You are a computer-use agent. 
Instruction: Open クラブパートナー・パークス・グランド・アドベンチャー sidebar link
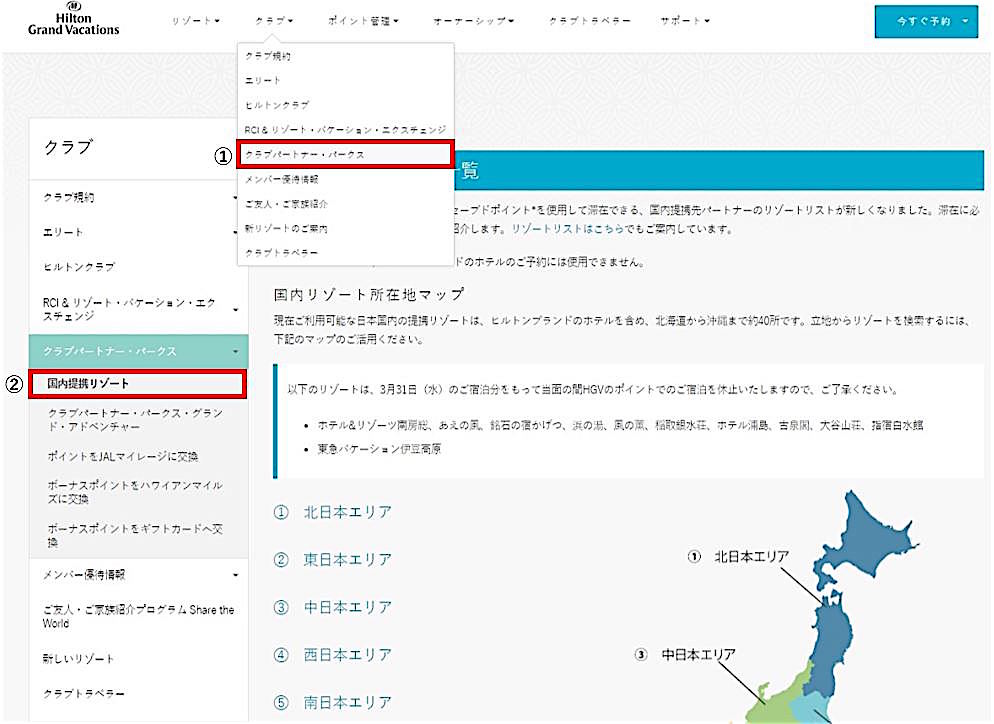135,420
